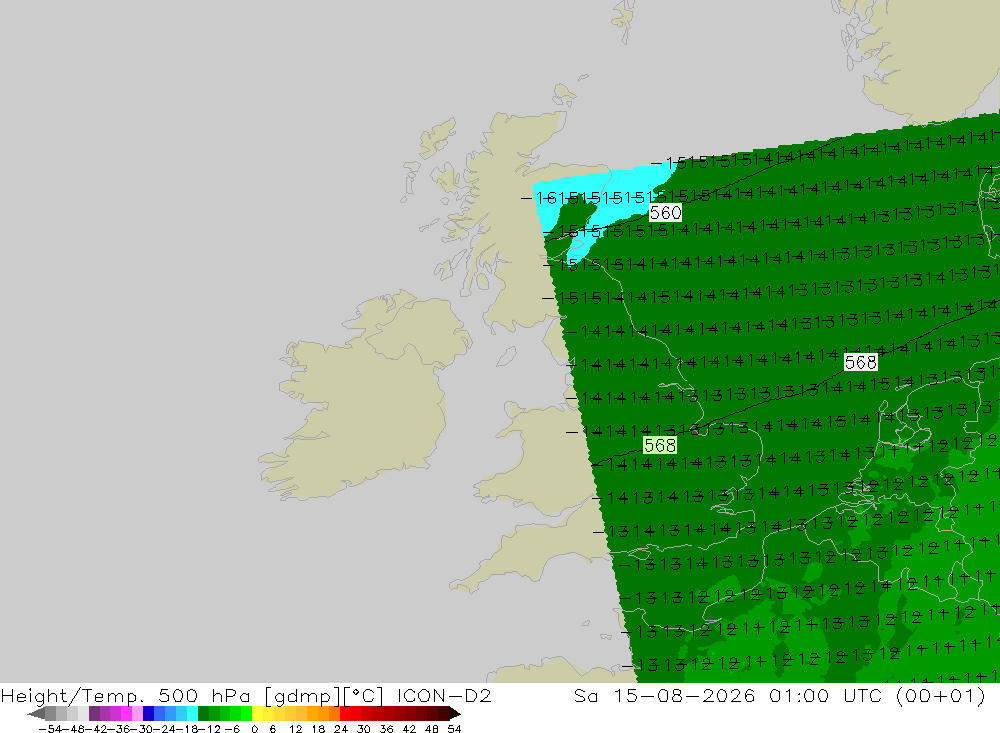Click the 0 legend value
Image resolution: width=1000 pixels, height=733 pixels.
[x=254, y=729]
